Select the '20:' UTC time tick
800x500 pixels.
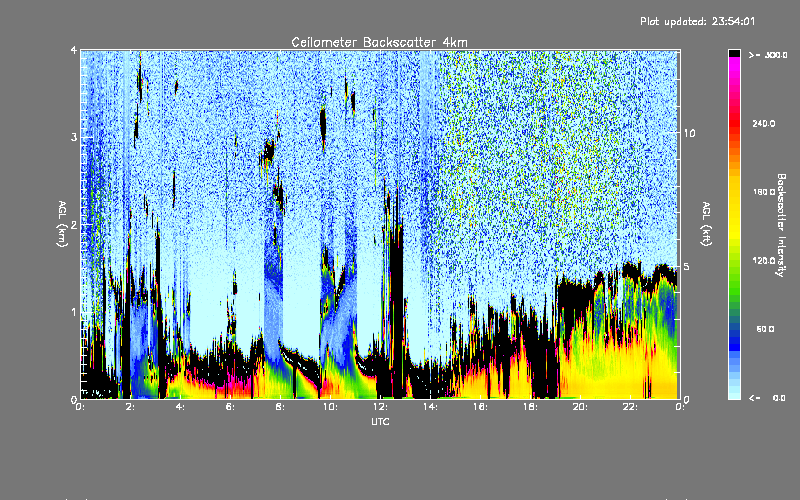point(580,407)
